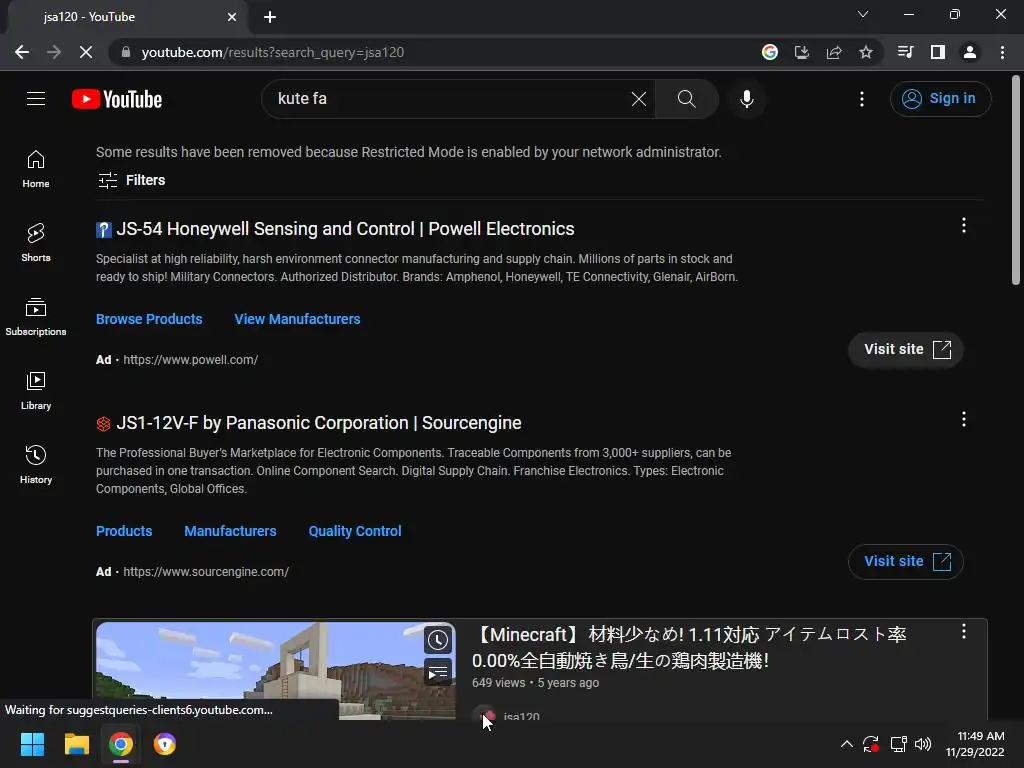This screenshot has height=768, width=1024.
Task: Click the Sourcengine Manufacturers link
Action: click(x=230, y=531)
